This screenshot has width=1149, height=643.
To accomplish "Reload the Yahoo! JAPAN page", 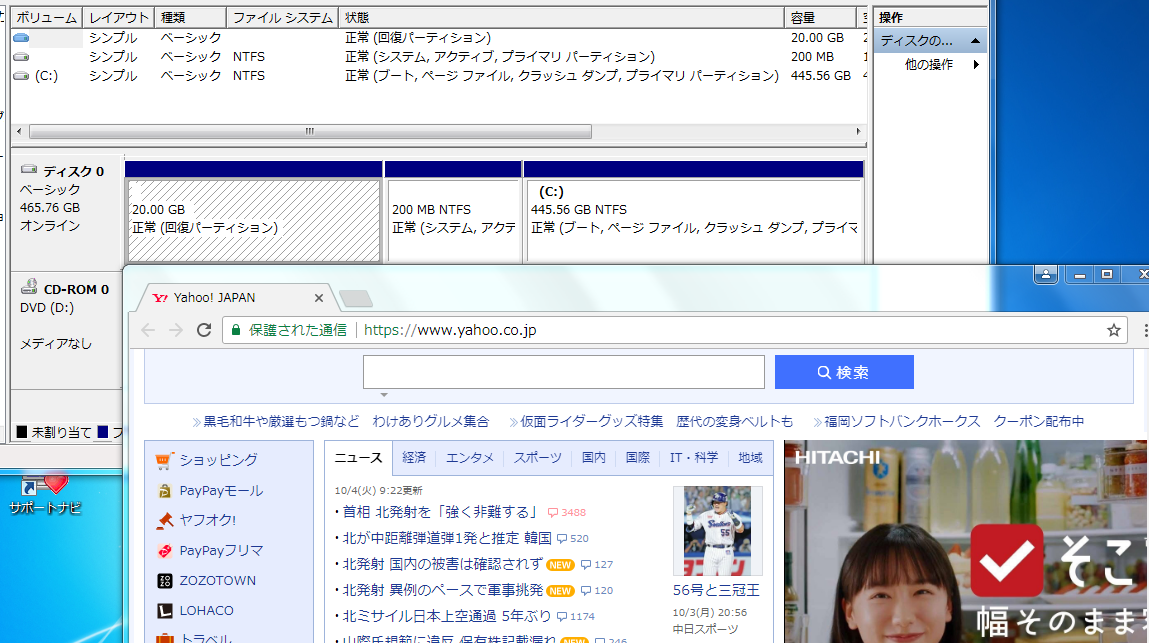I will click(204, 330).
